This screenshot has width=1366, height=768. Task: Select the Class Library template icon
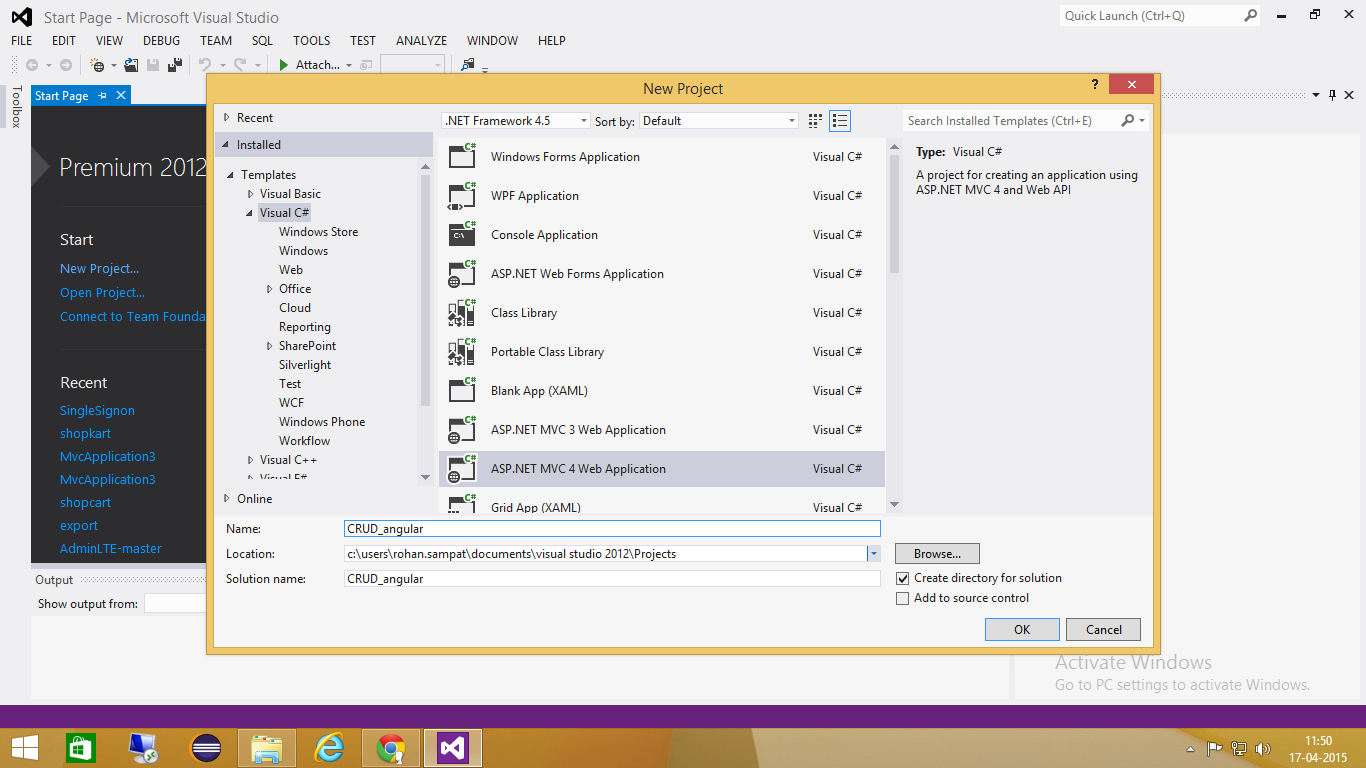462,312
